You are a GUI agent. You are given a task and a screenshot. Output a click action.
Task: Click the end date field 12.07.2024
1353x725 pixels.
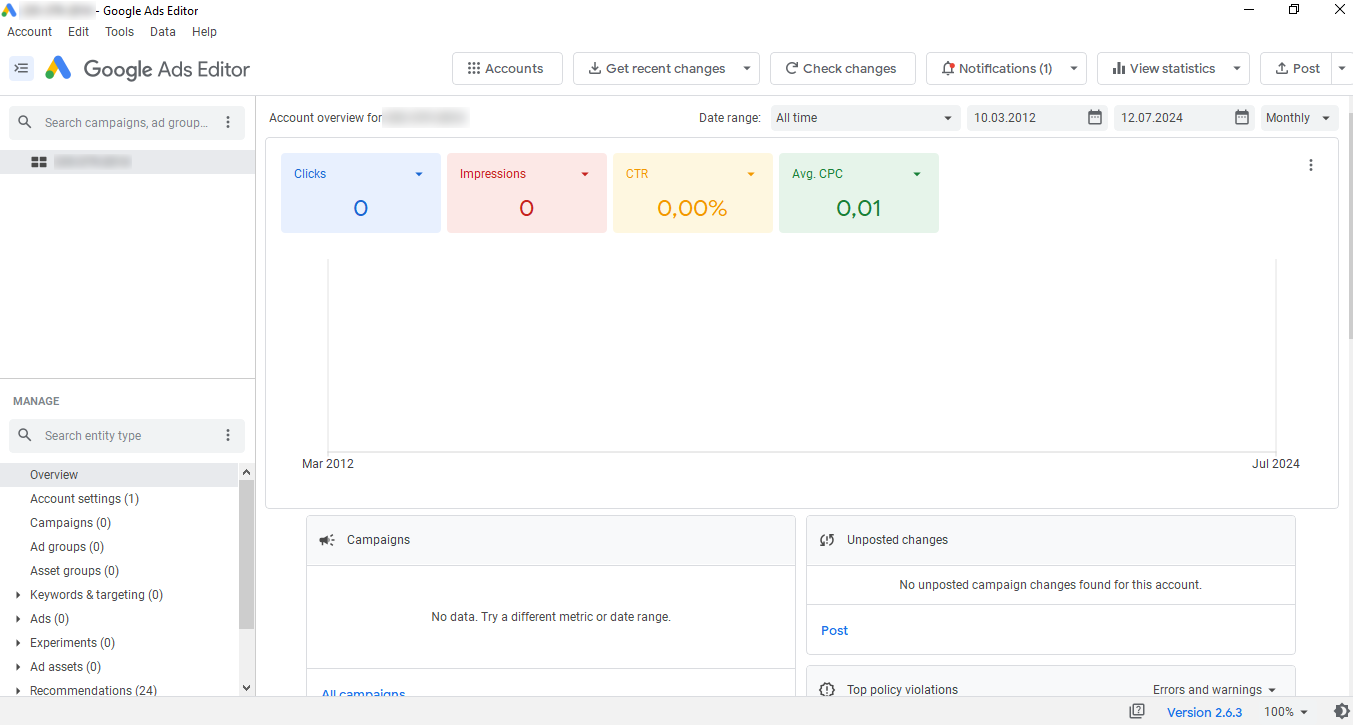point(1172,118)
